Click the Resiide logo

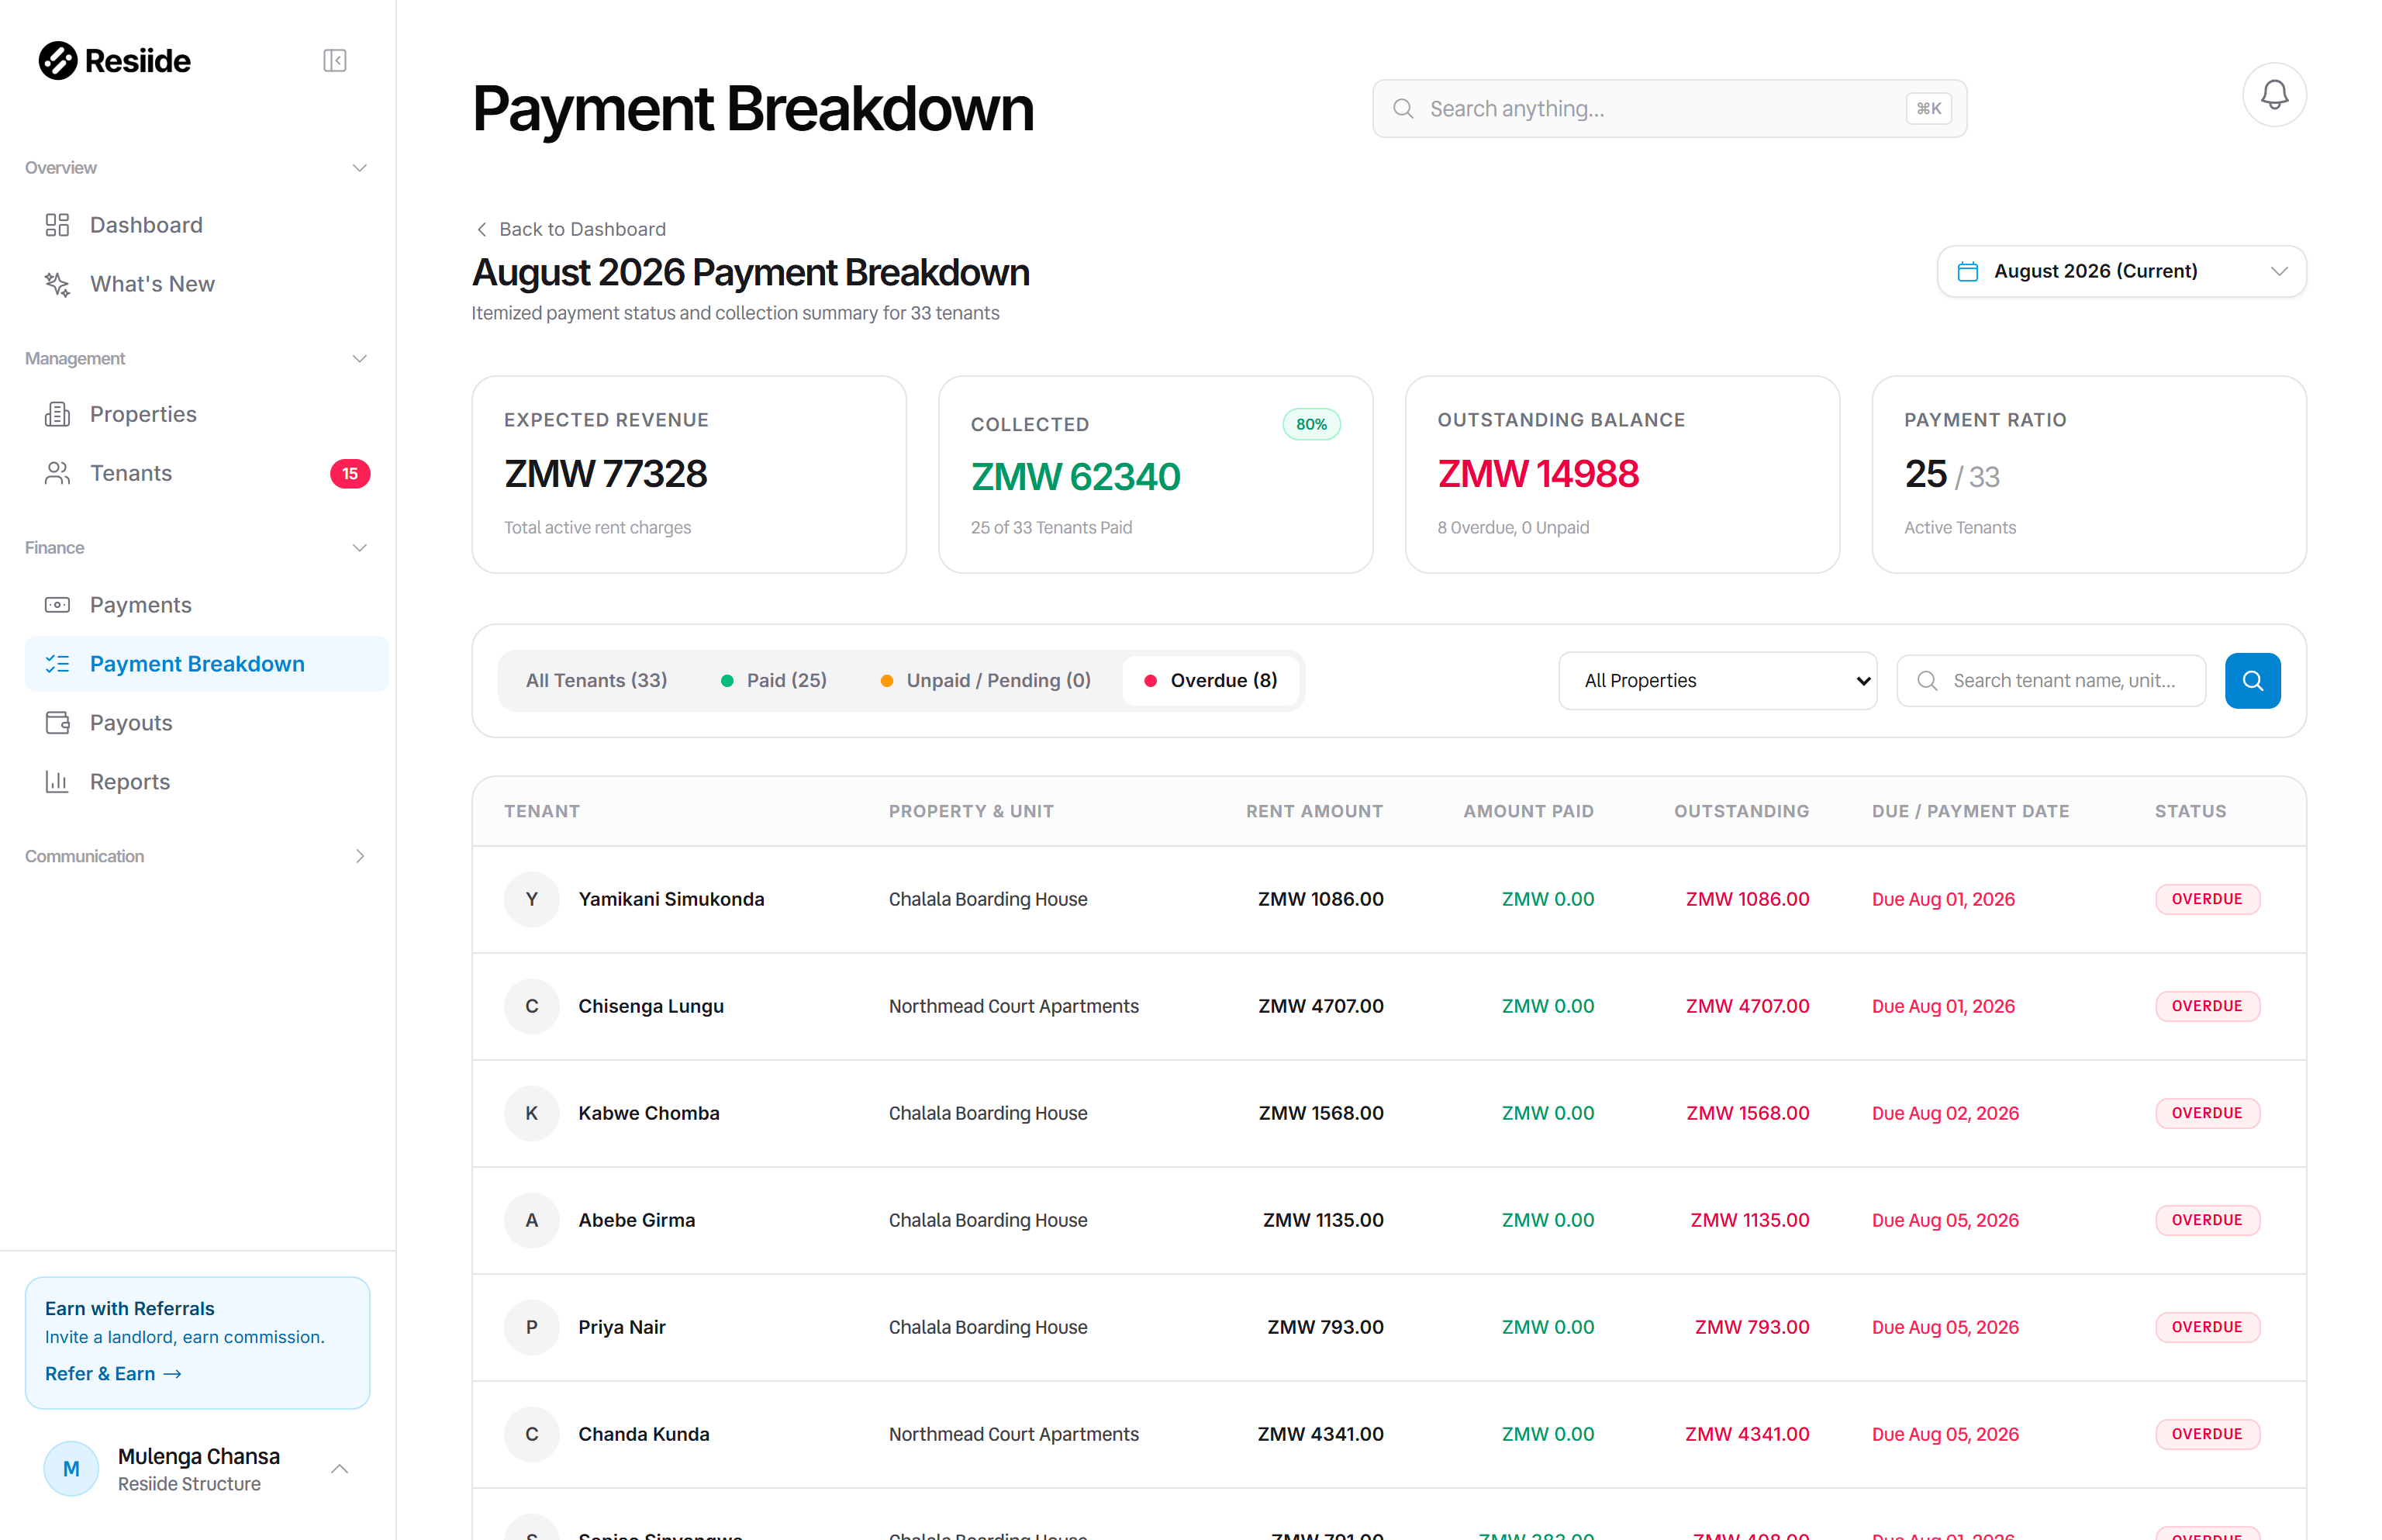pos(113,60)
